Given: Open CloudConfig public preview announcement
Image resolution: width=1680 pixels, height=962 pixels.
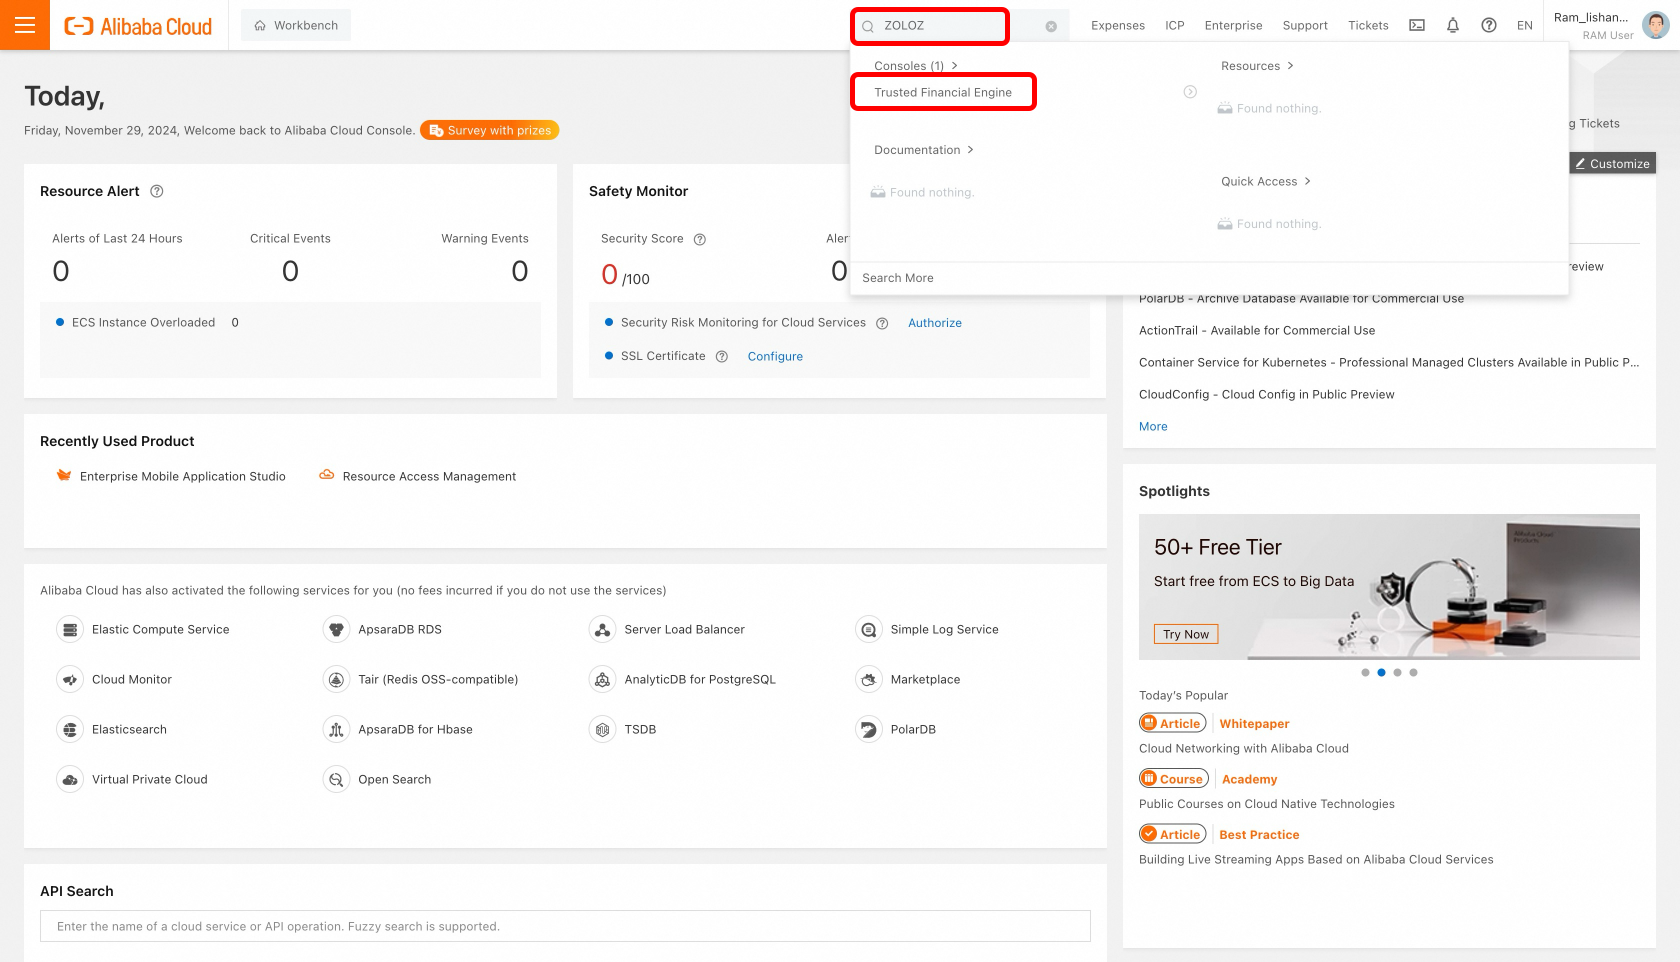Looking at the screenshot, I should coord(1266,395).
